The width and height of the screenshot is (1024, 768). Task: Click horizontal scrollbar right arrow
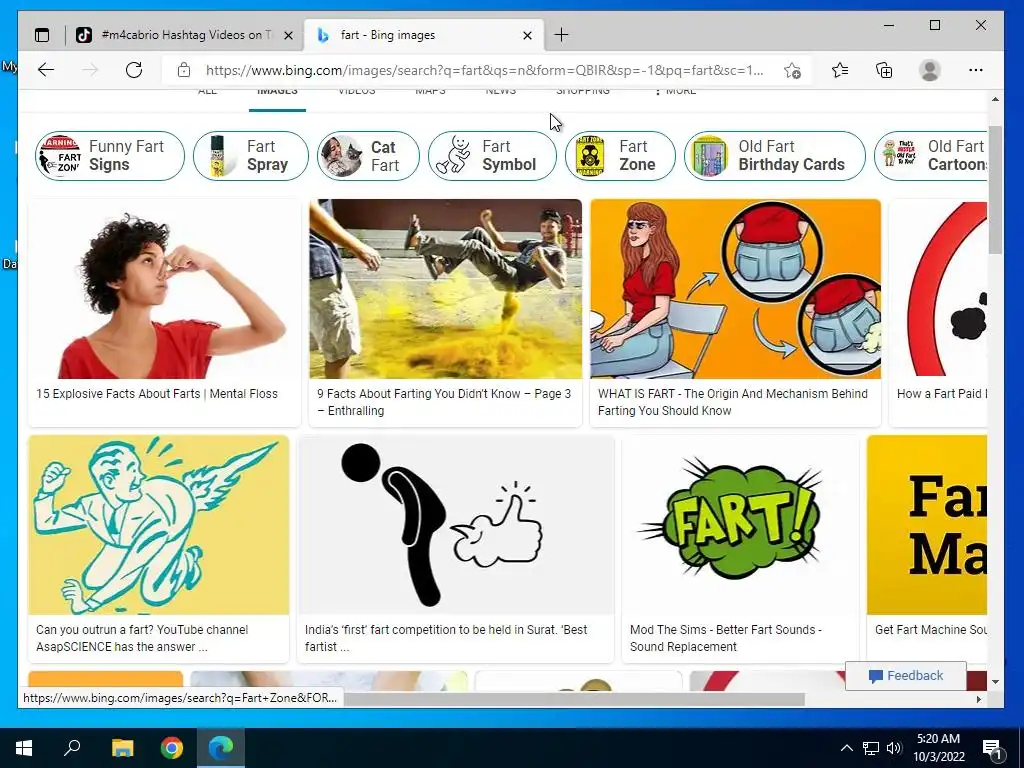pos(978,699)
